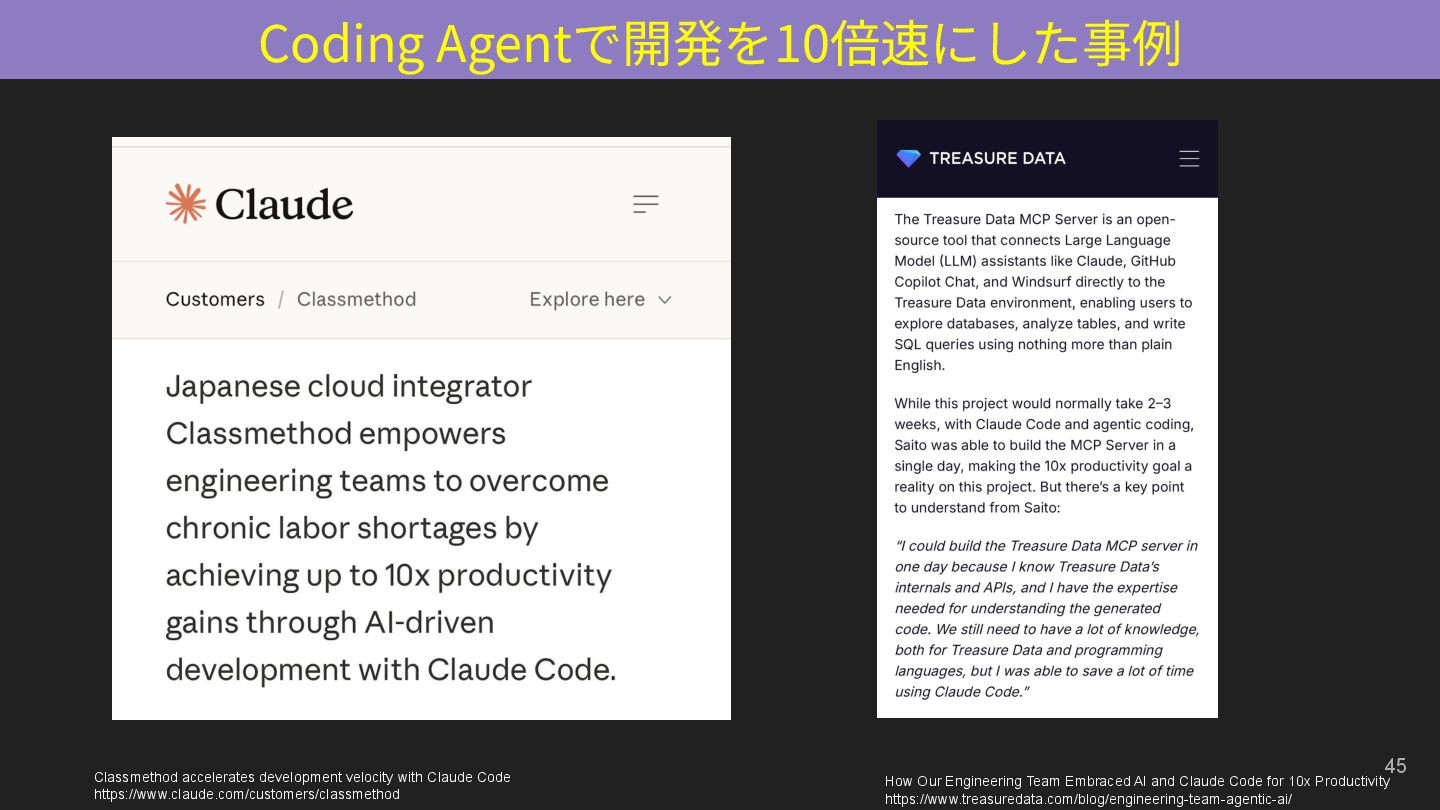Click the text Japanese cloud integrator
This screenshot has height=810, width=1440.
pos(349,386)
